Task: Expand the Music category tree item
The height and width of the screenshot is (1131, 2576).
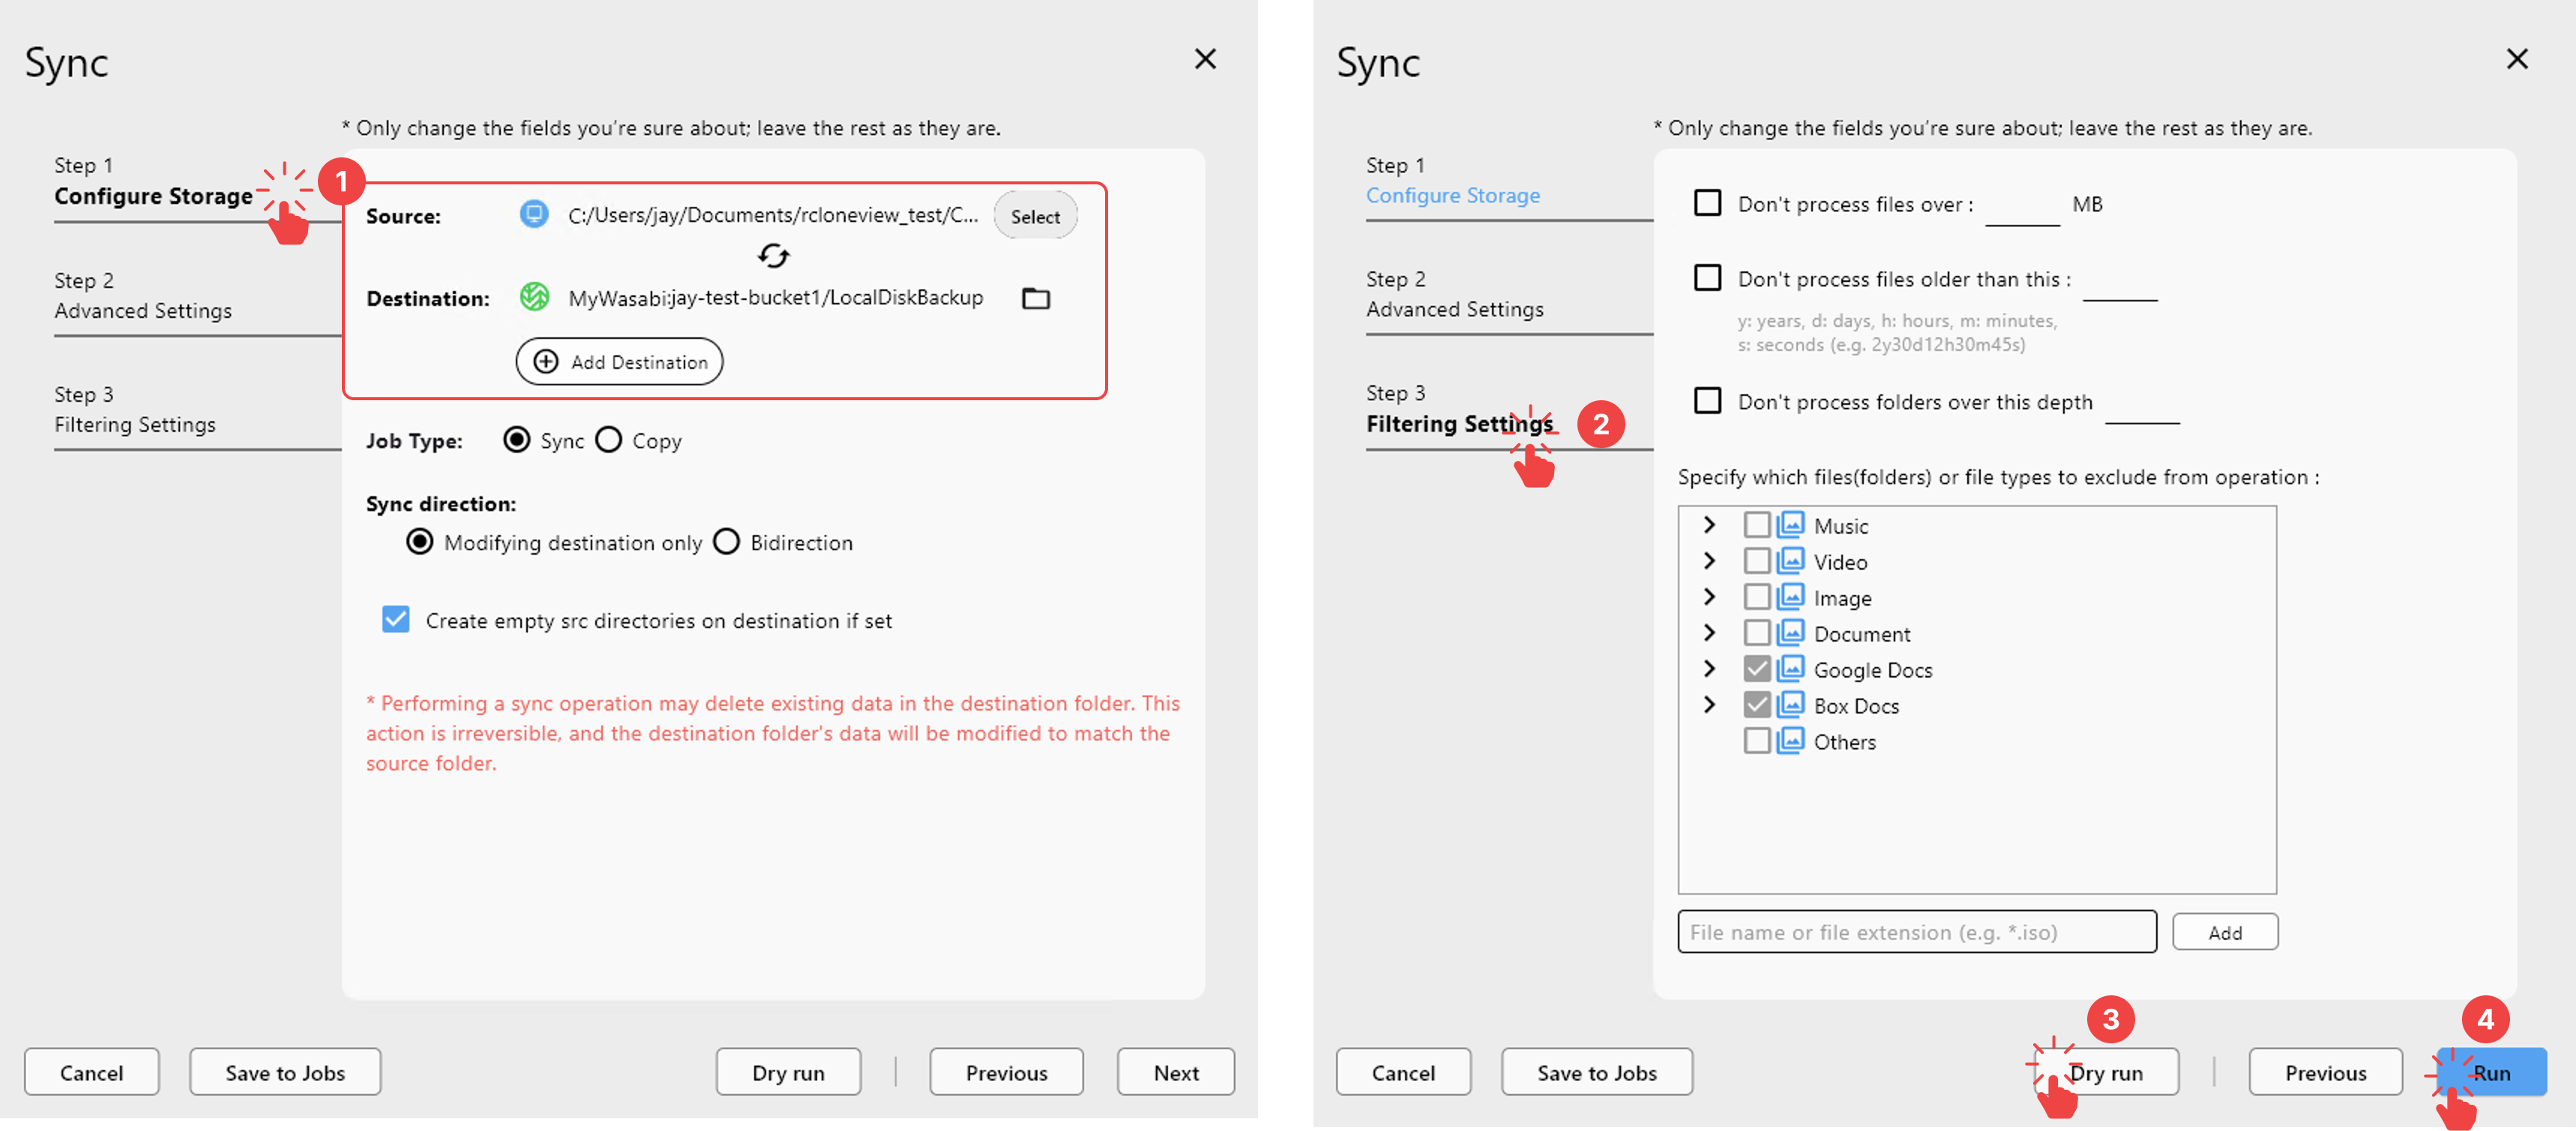Action: (x=1710, y=525)
